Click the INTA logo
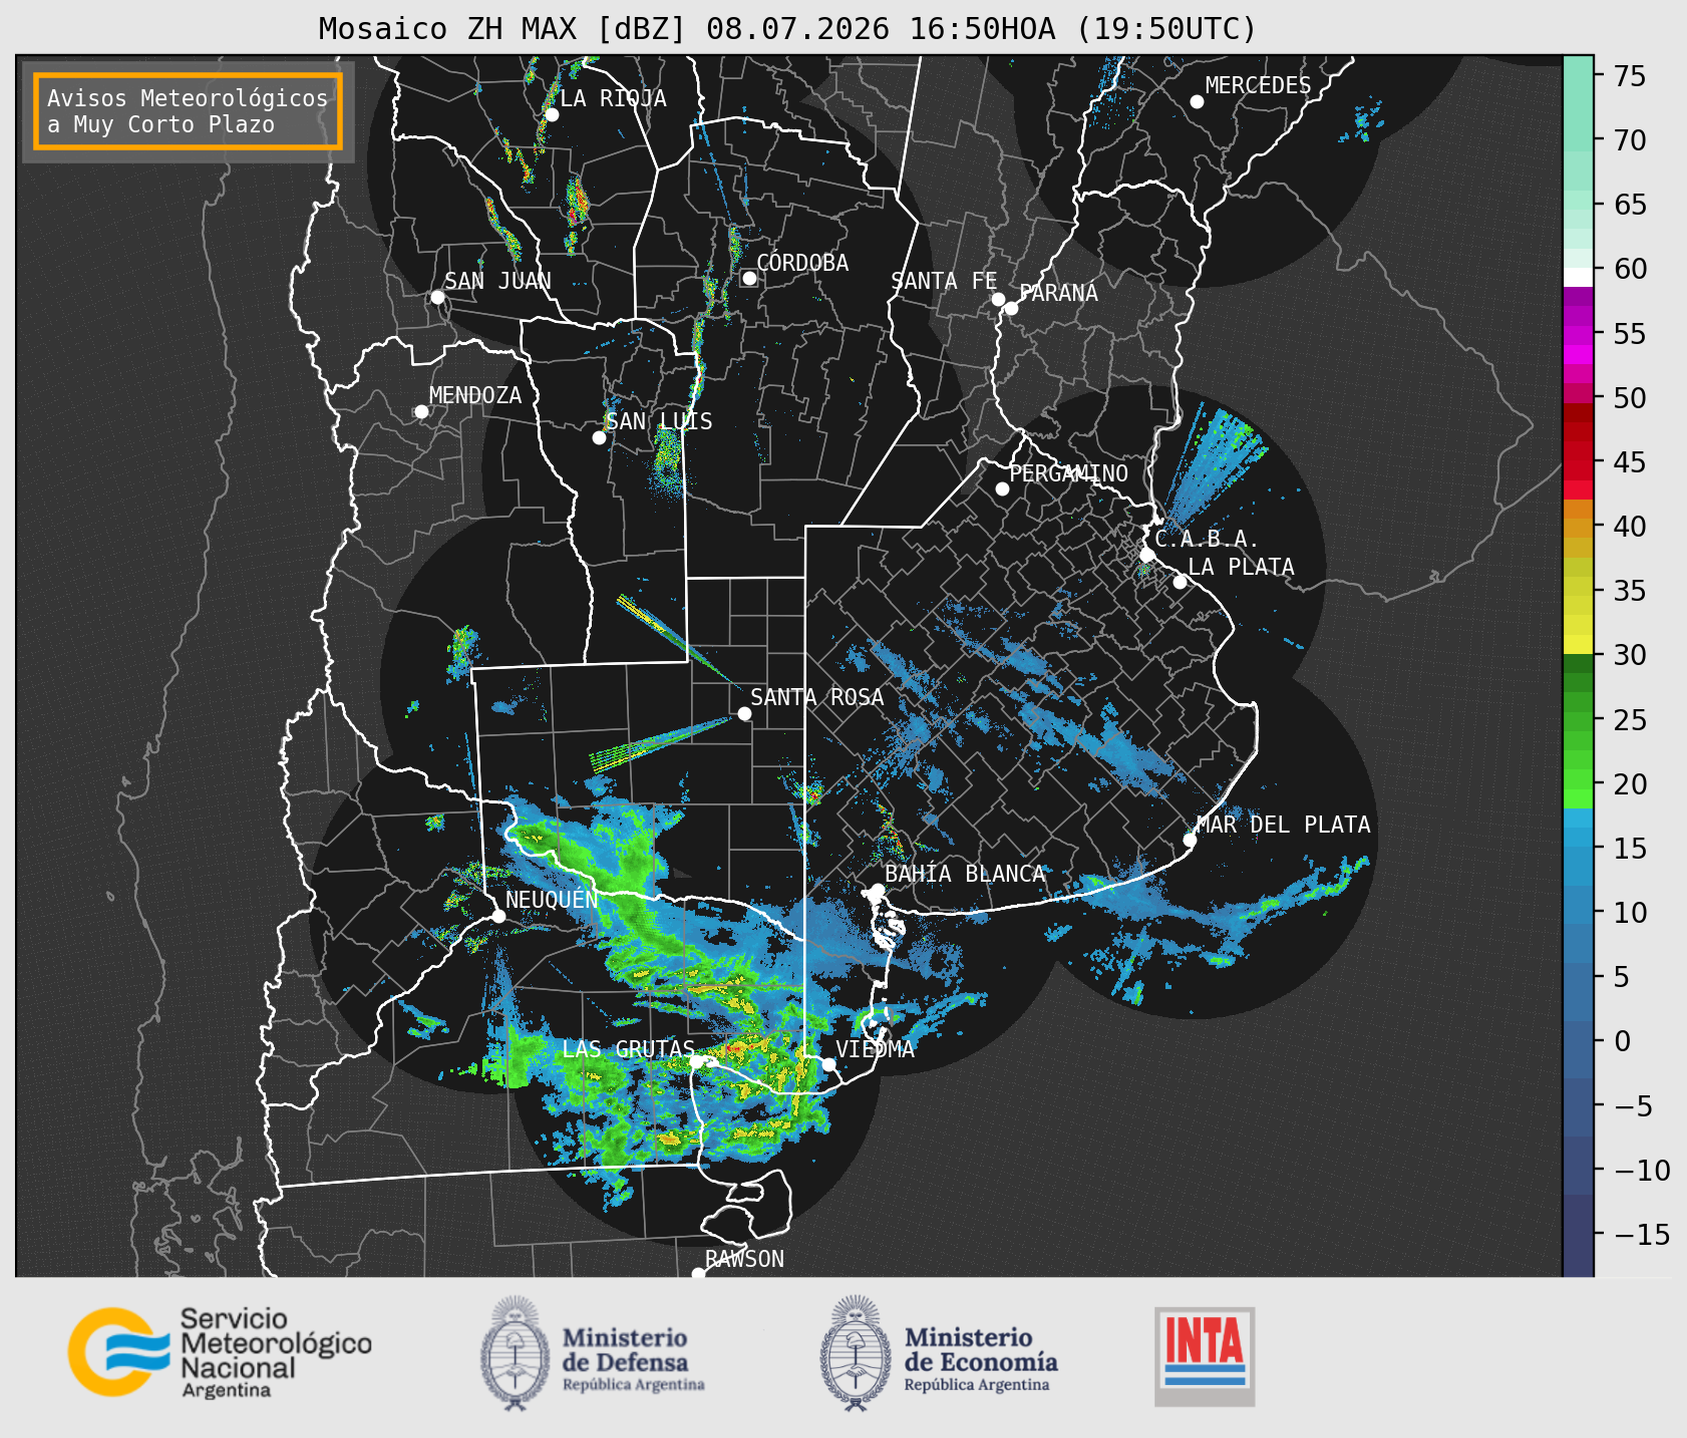The width and height of the screenshot is (1687, 1438). (1205, 1356)
